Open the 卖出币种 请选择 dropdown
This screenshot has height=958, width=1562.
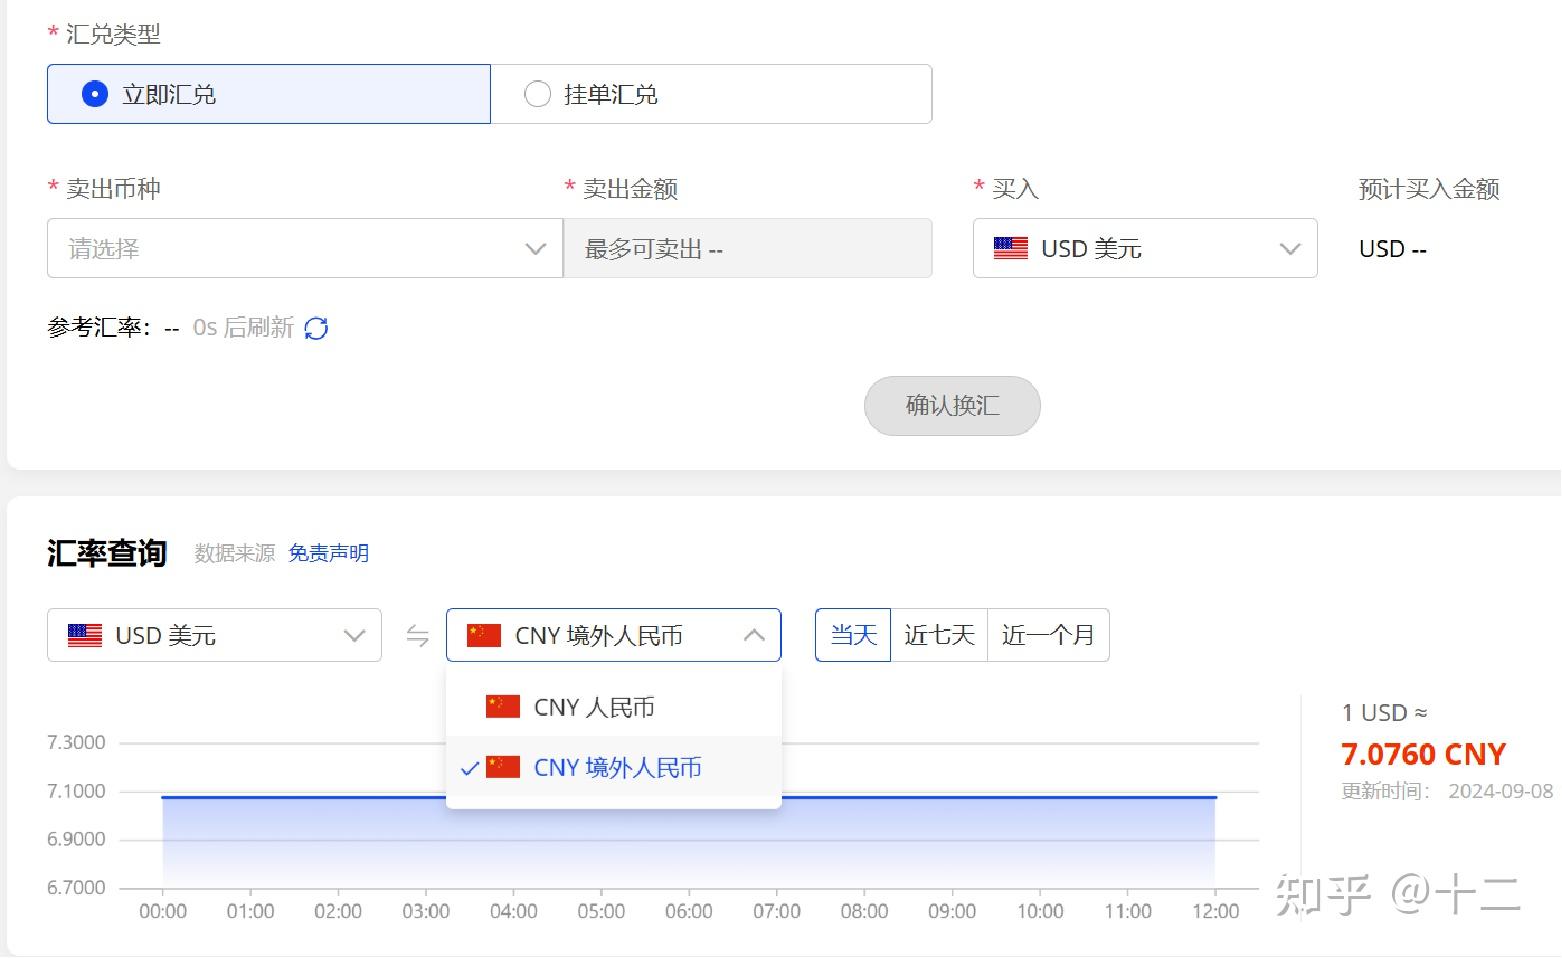click(x=303, y=248)
